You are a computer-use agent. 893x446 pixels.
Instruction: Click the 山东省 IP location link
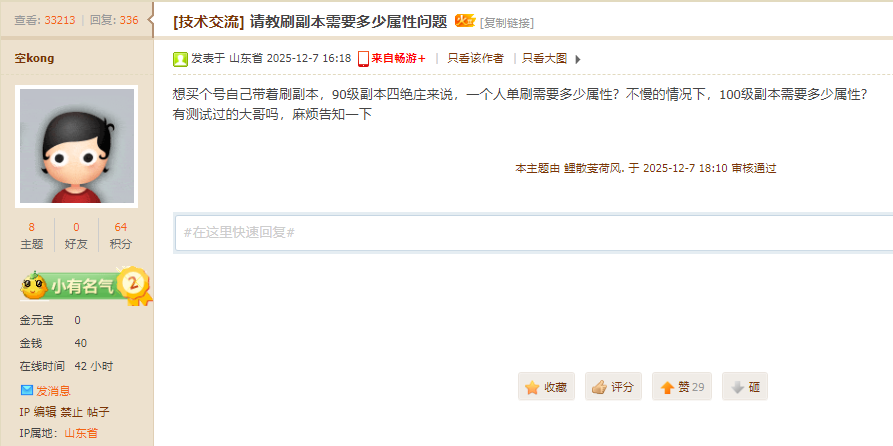coord(80,433)
